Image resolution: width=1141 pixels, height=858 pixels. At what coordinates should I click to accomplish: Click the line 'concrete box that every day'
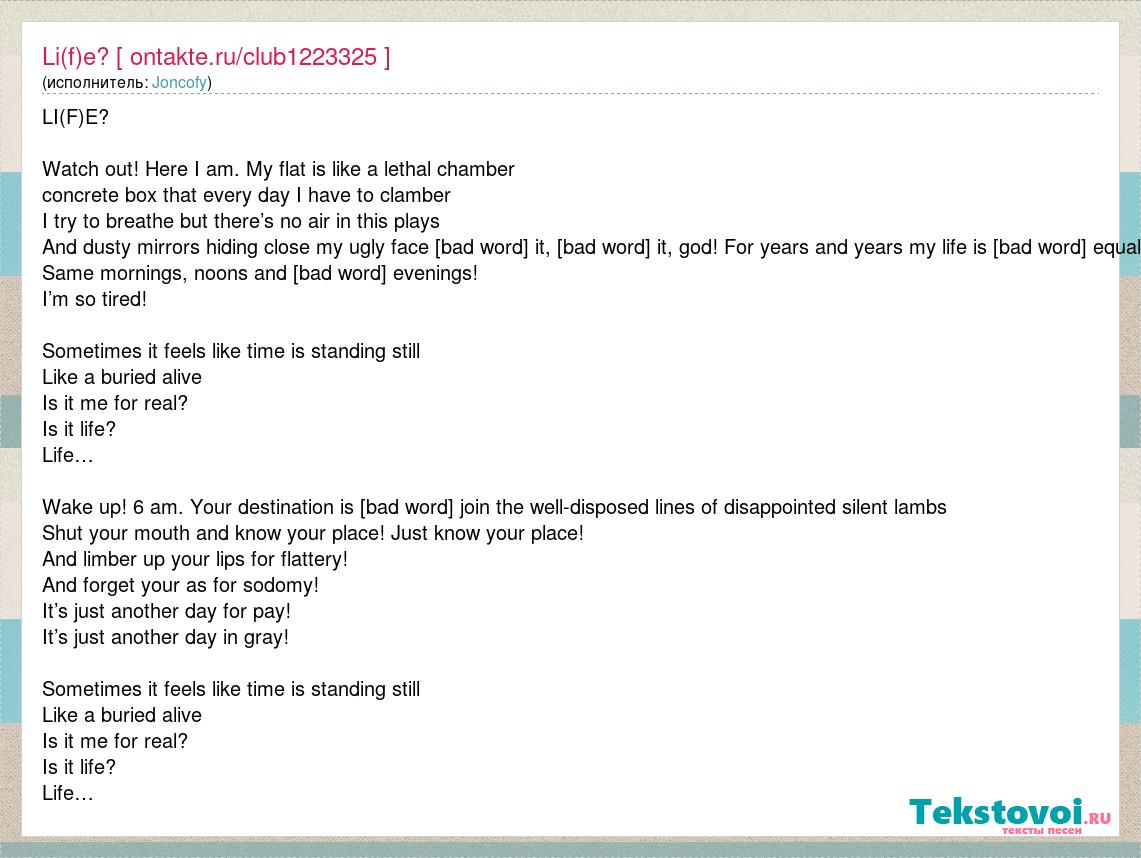[x=246, y=196]
